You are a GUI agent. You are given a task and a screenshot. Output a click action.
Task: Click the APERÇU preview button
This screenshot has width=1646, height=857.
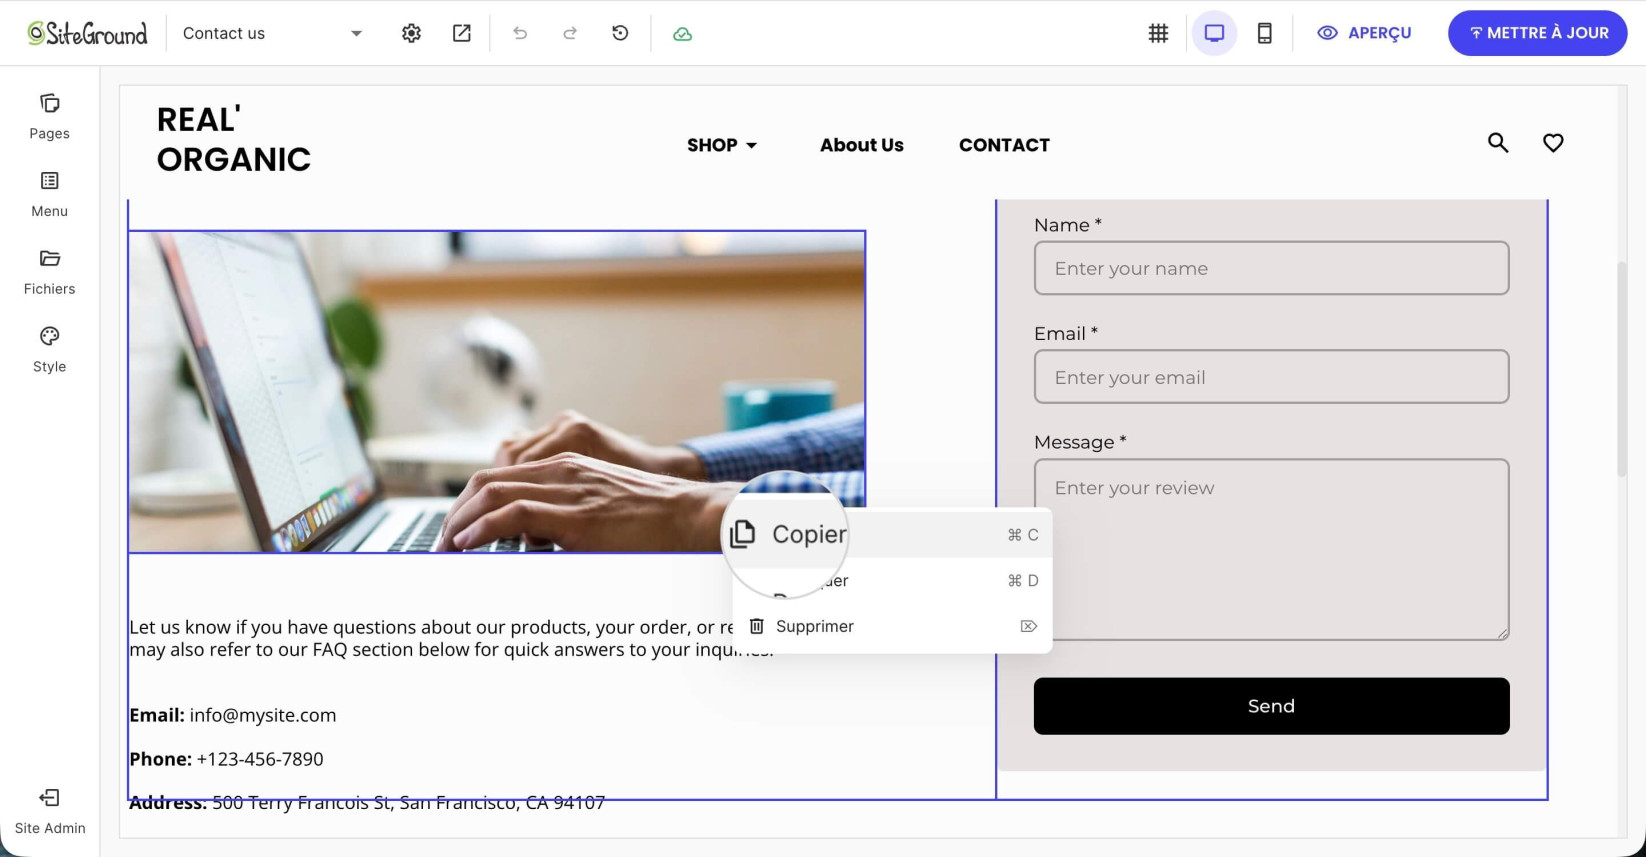[1364, 33]
